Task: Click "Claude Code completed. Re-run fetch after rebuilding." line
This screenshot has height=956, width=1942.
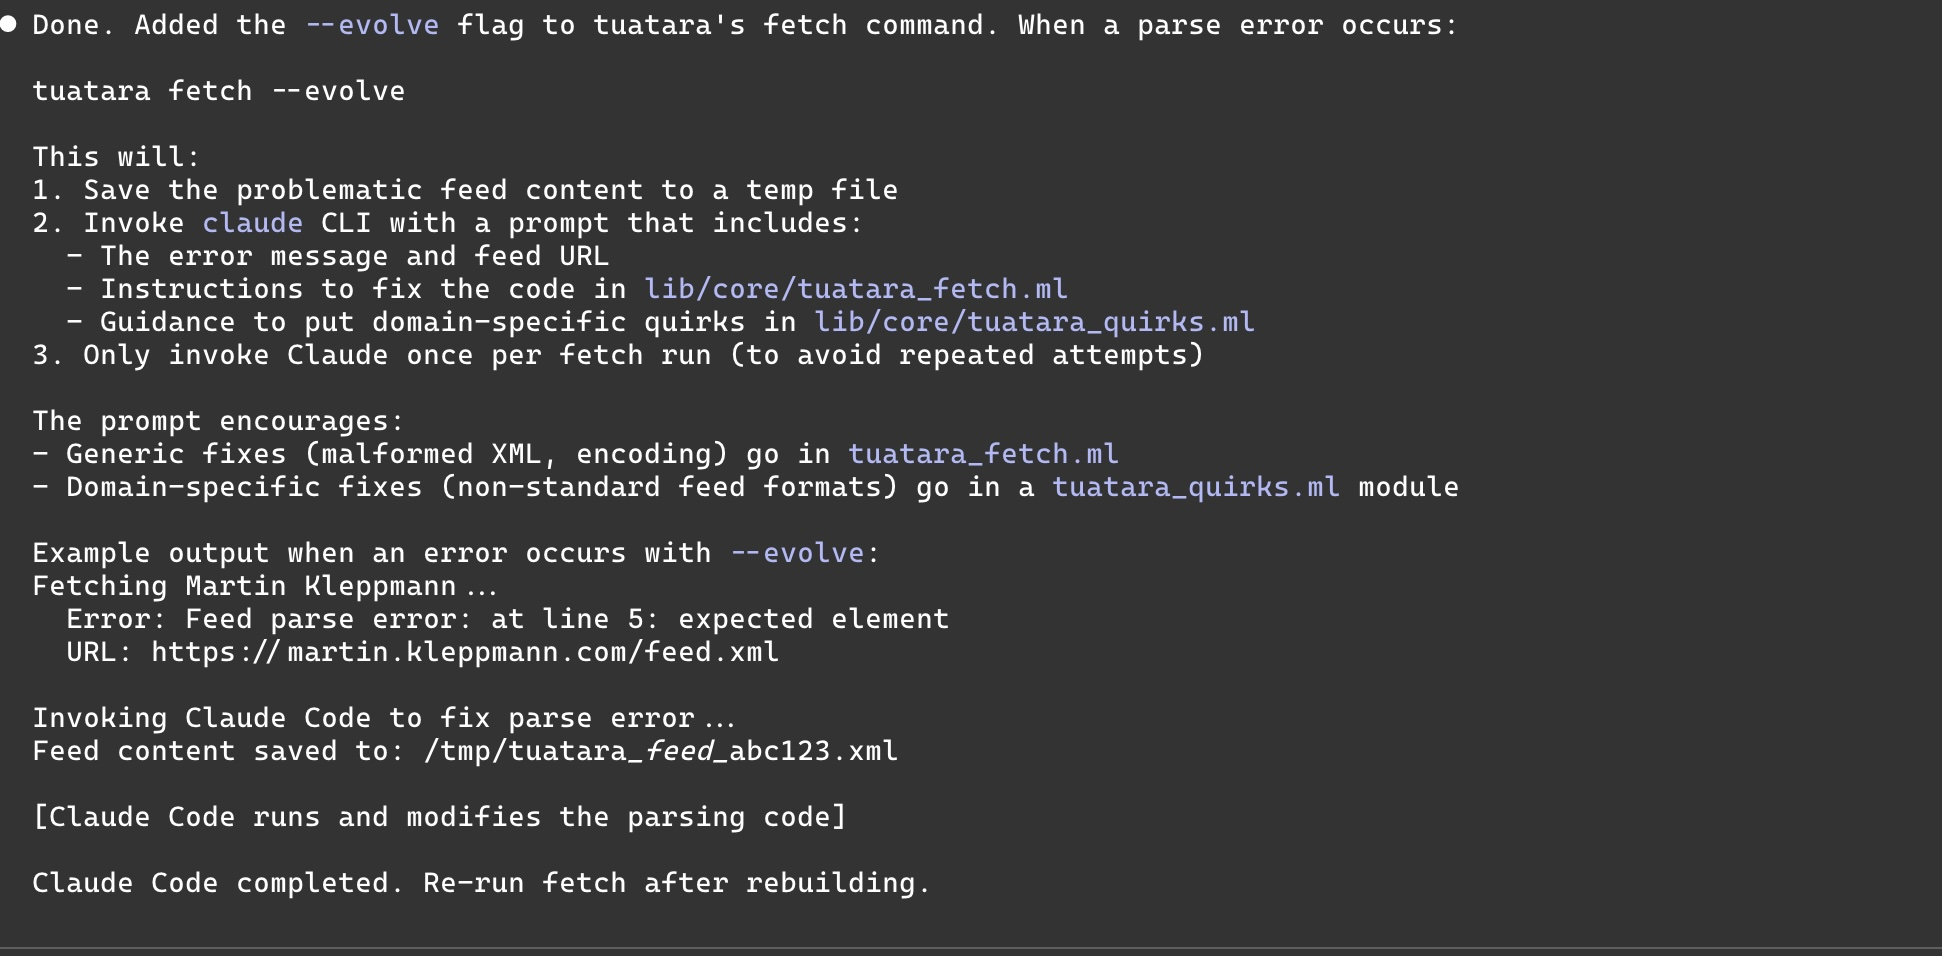Action: (481, 883)
